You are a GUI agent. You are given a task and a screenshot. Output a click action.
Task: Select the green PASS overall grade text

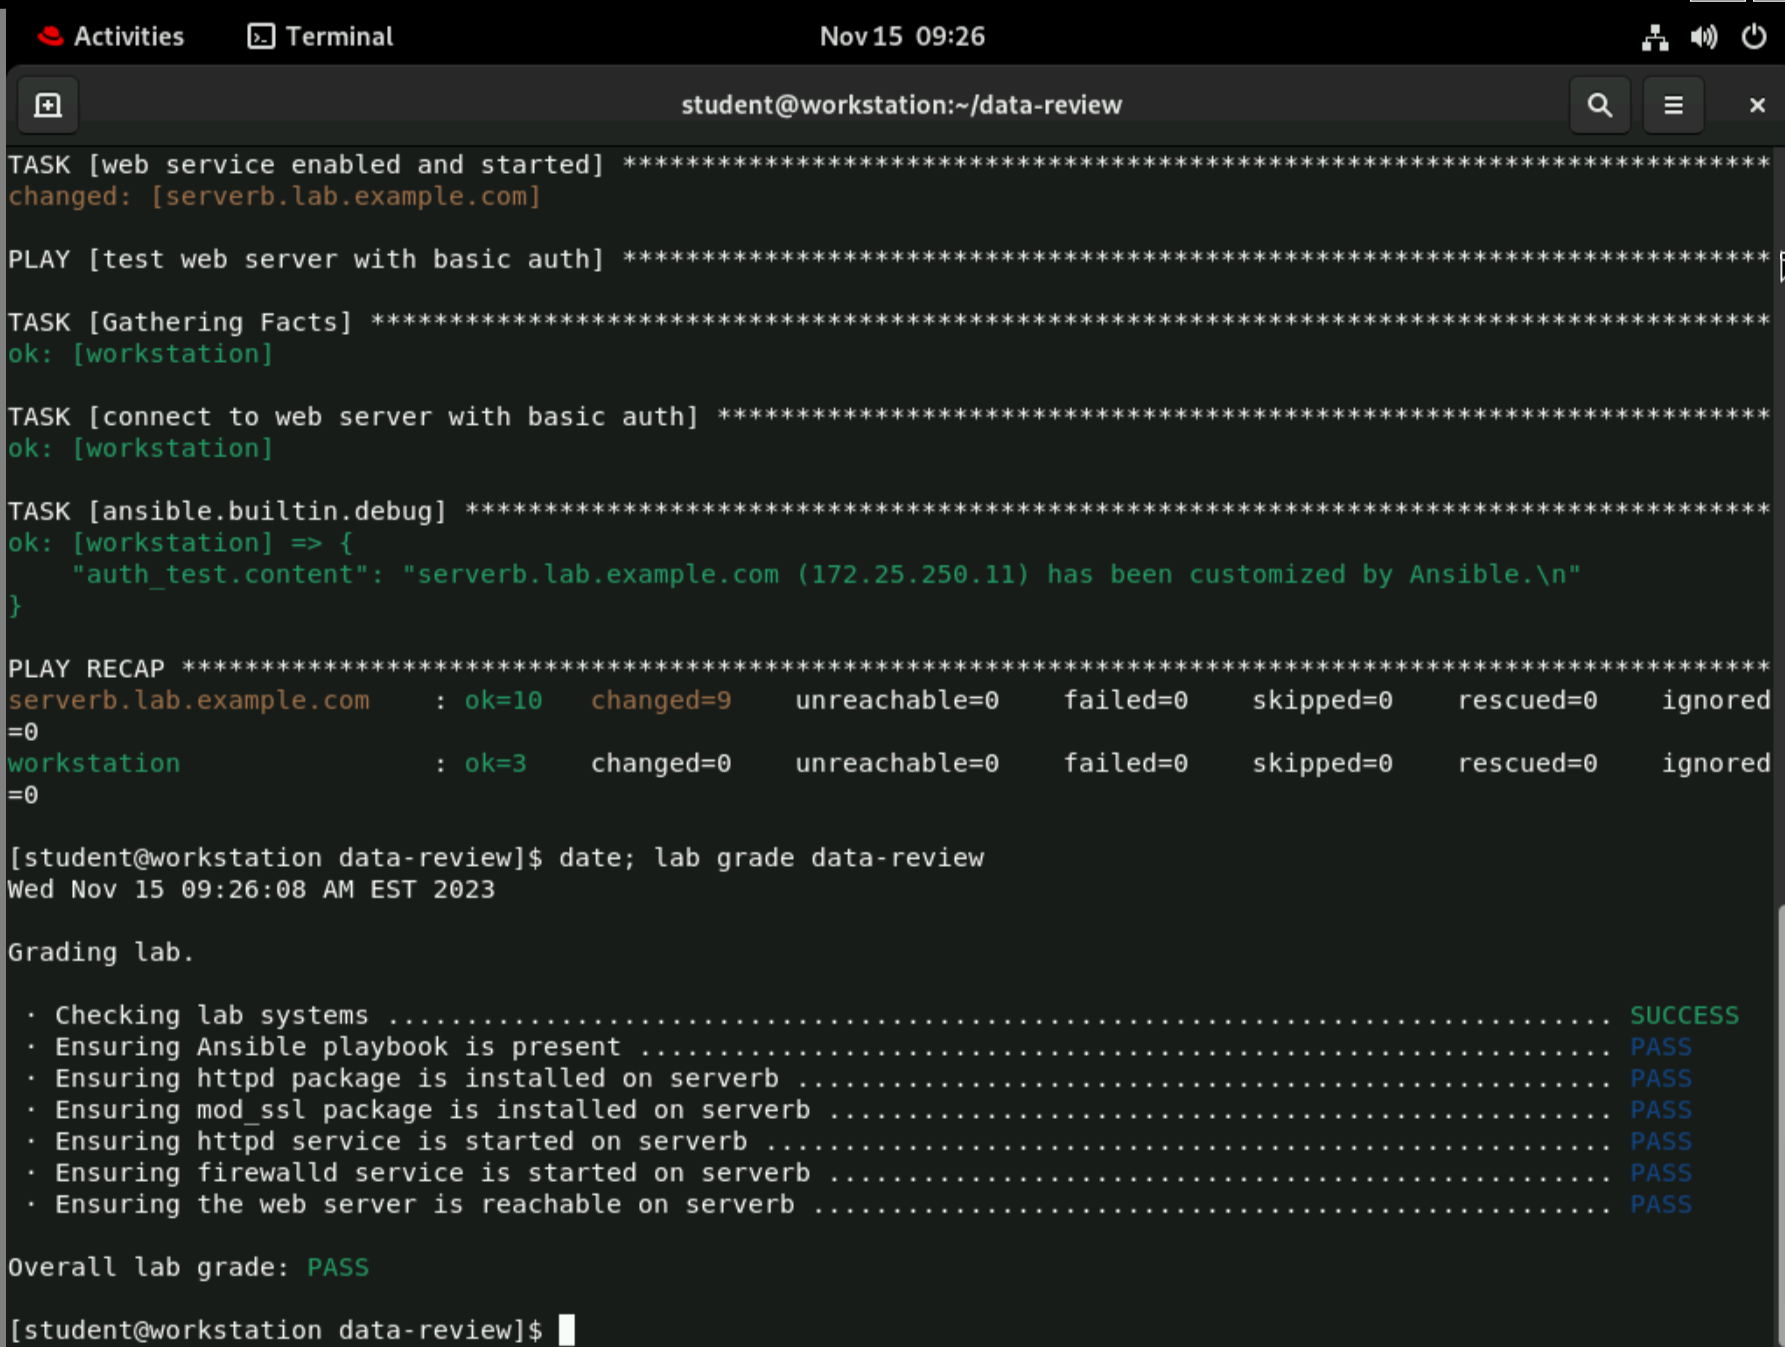pos(337,1267)
